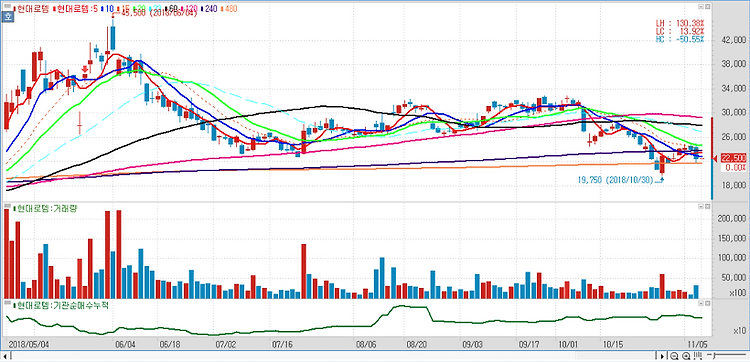Click the 200,000 volume axis label
750x362 pixels.
tap(731, 218)
